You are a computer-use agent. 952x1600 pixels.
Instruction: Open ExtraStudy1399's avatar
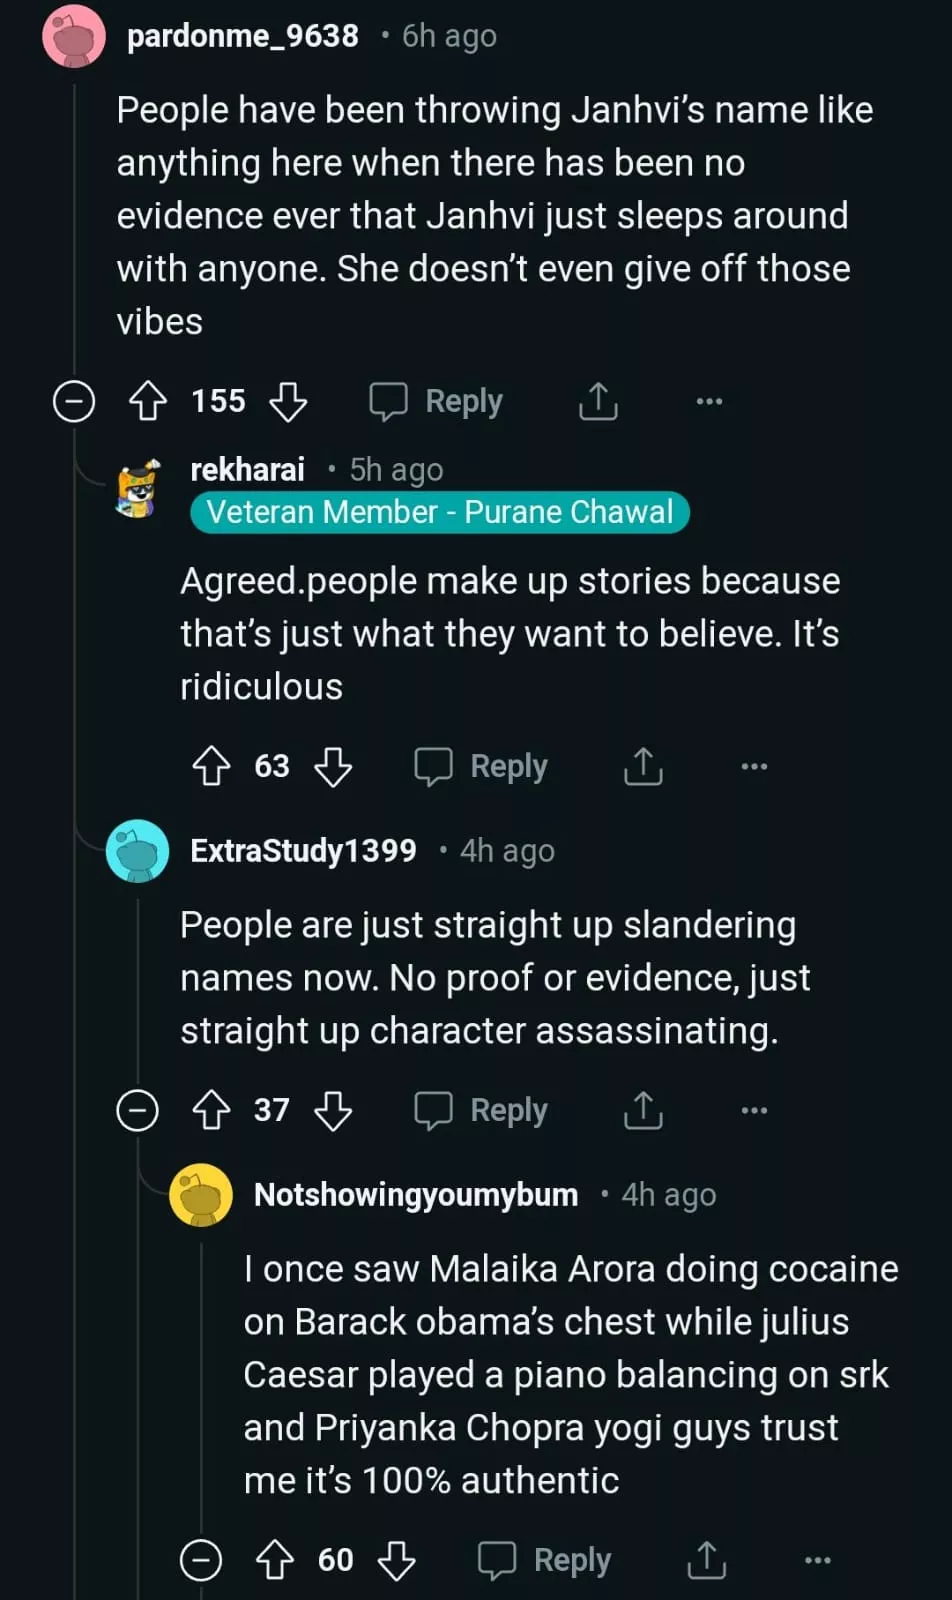point(138,851)
